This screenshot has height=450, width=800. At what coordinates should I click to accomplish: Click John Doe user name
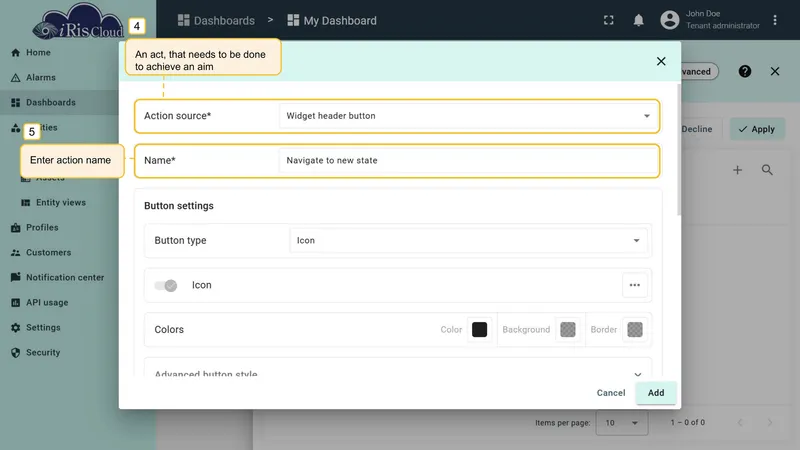click(703, 14)
